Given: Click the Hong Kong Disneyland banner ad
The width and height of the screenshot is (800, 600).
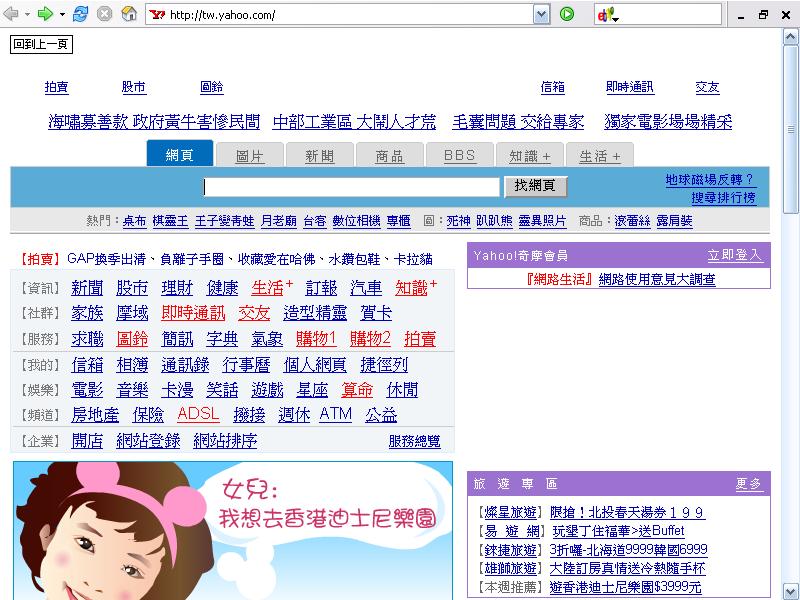Looking at the screenshot, I should pyautogui.click(x=233, y=531).
